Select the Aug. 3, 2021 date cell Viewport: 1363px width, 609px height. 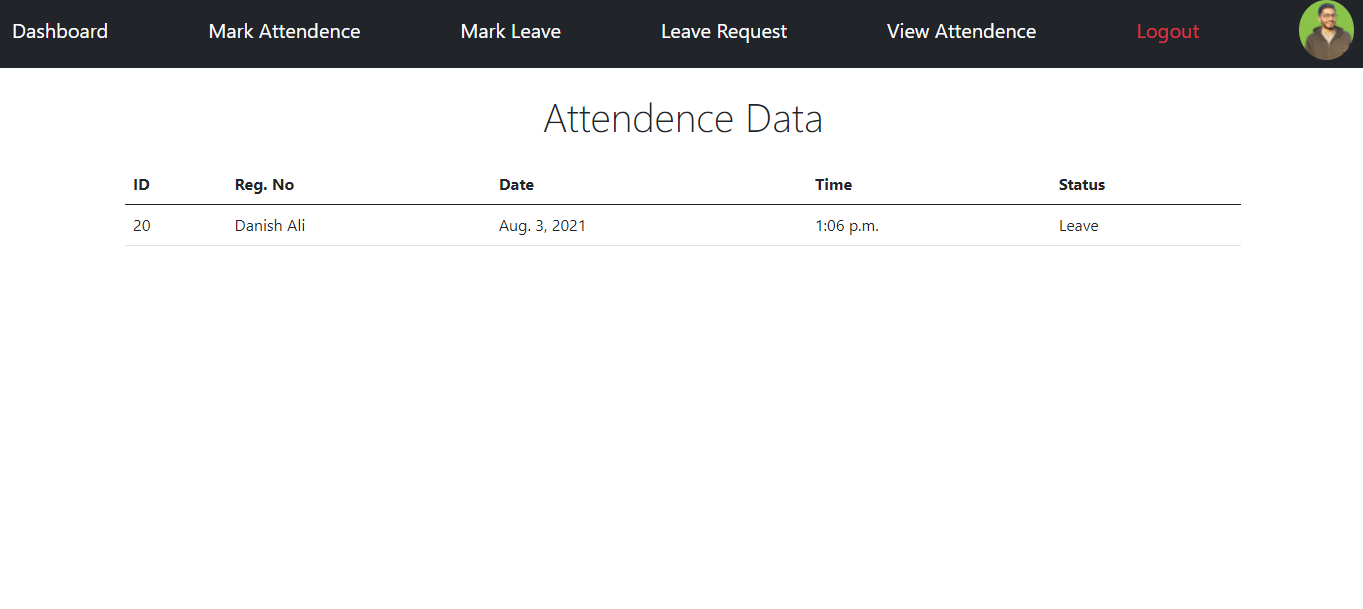click(x=542, y=225)
